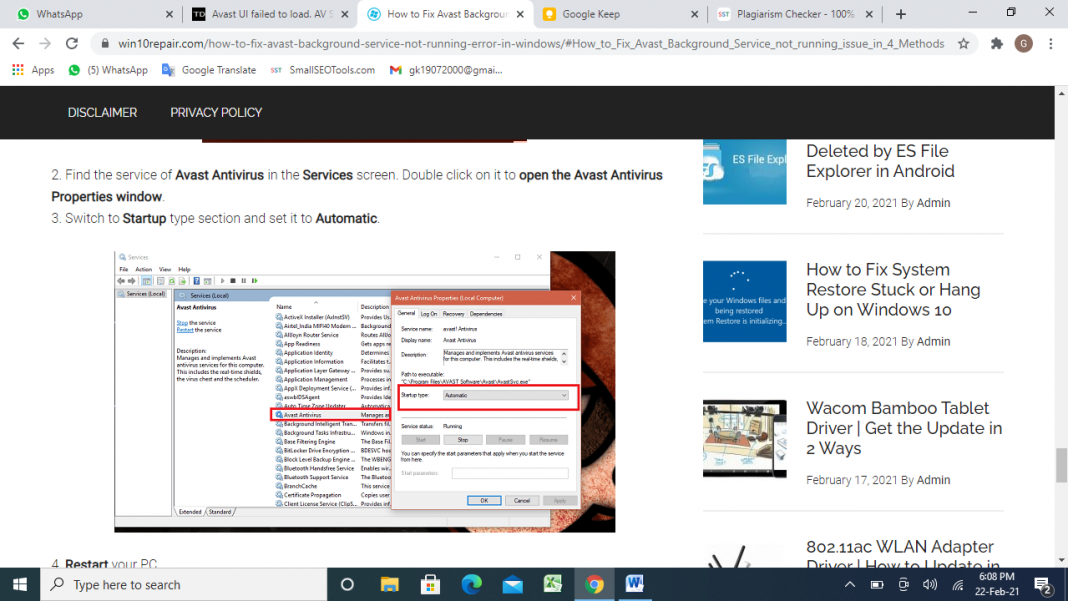Open File Explorer from taskbar
The width and height of the screenshot is (1068, 601).
click(389, 585)
